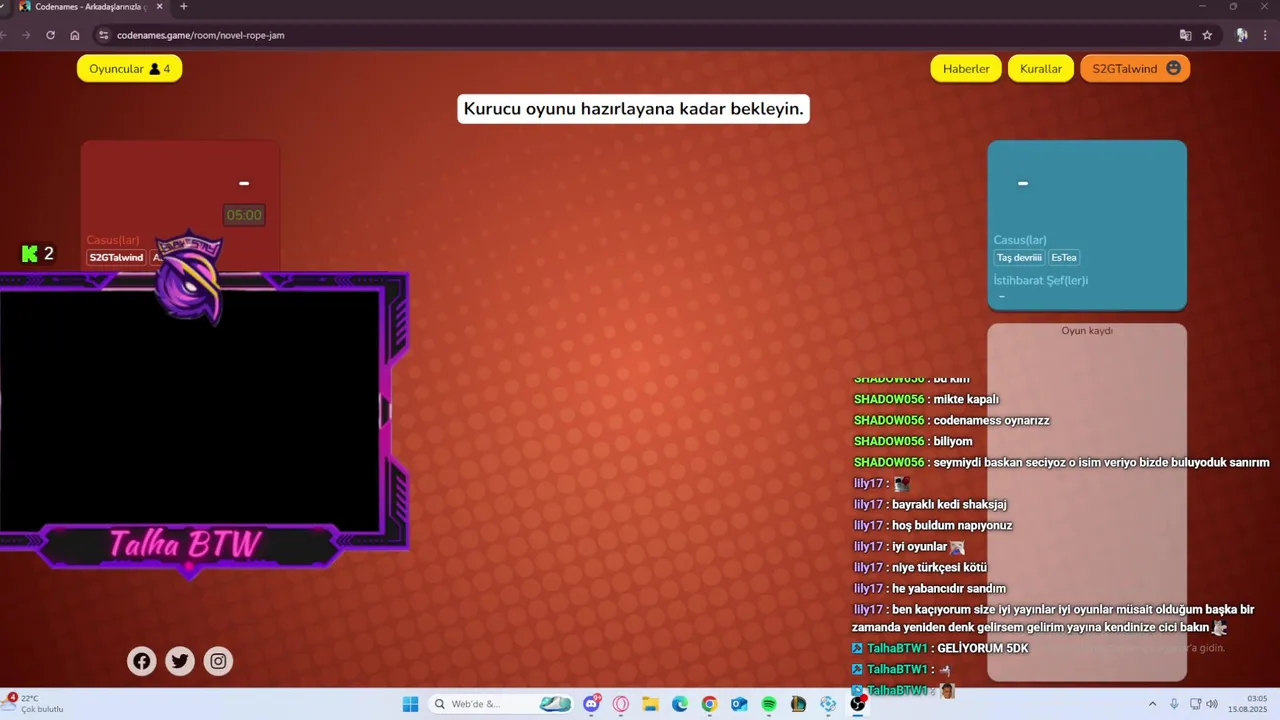
Task: Click chat message 'bayraklı kedi shaksjaj'
Action: (949, 504)
